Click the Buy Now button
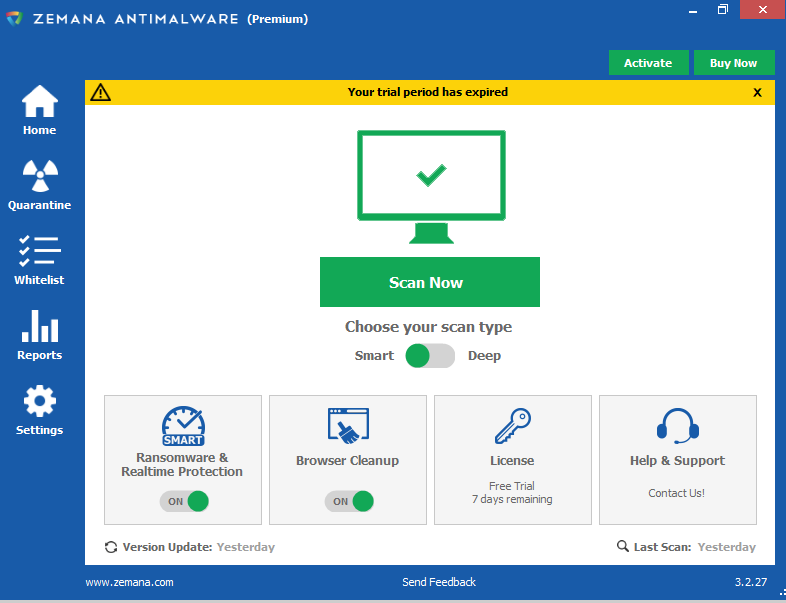The width and height of the screenshot is (786, 603). (734, 63)
